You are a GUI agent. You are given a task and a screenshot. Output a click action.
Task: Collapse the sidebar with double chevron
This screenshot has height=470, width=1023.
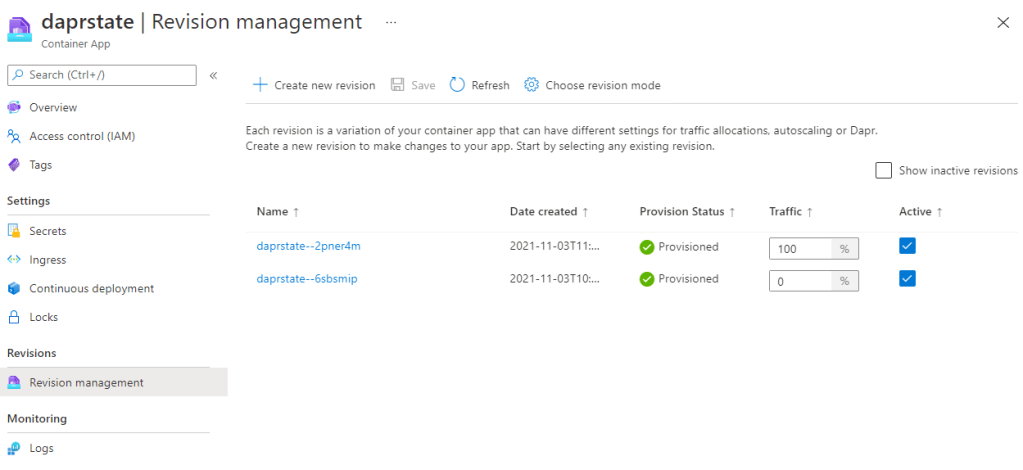click(x=213, y=76)
